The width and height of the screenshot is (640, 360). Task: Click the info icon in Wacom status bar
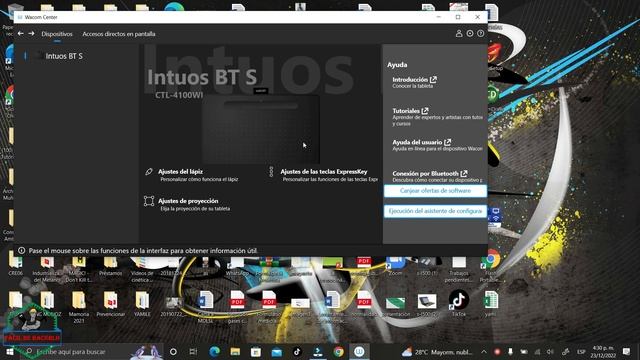[x=22, y=251]
